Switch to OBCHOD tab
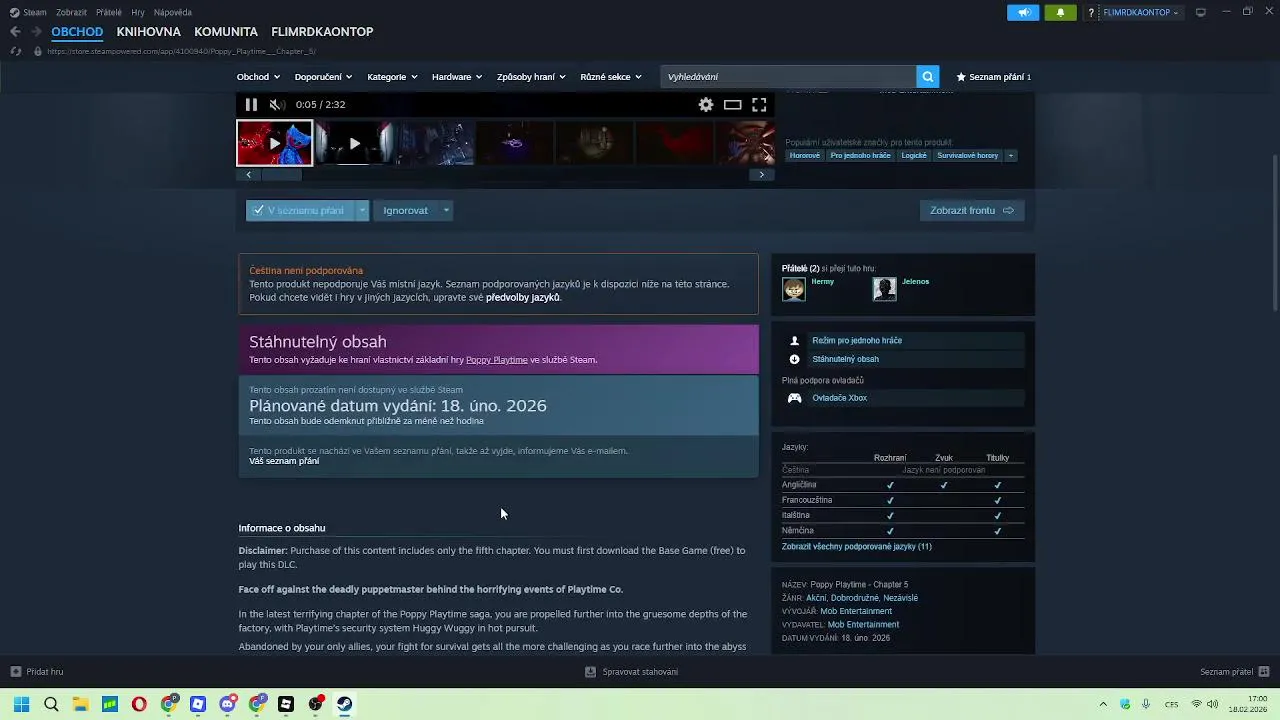1280x720 pixels. pos(77,32)
